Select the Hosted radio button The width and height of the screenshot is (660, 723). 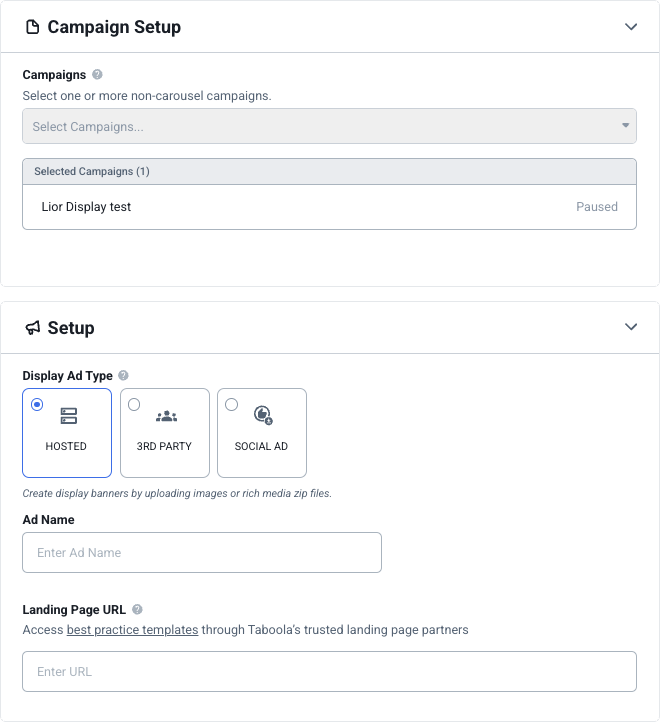(37, 404)
